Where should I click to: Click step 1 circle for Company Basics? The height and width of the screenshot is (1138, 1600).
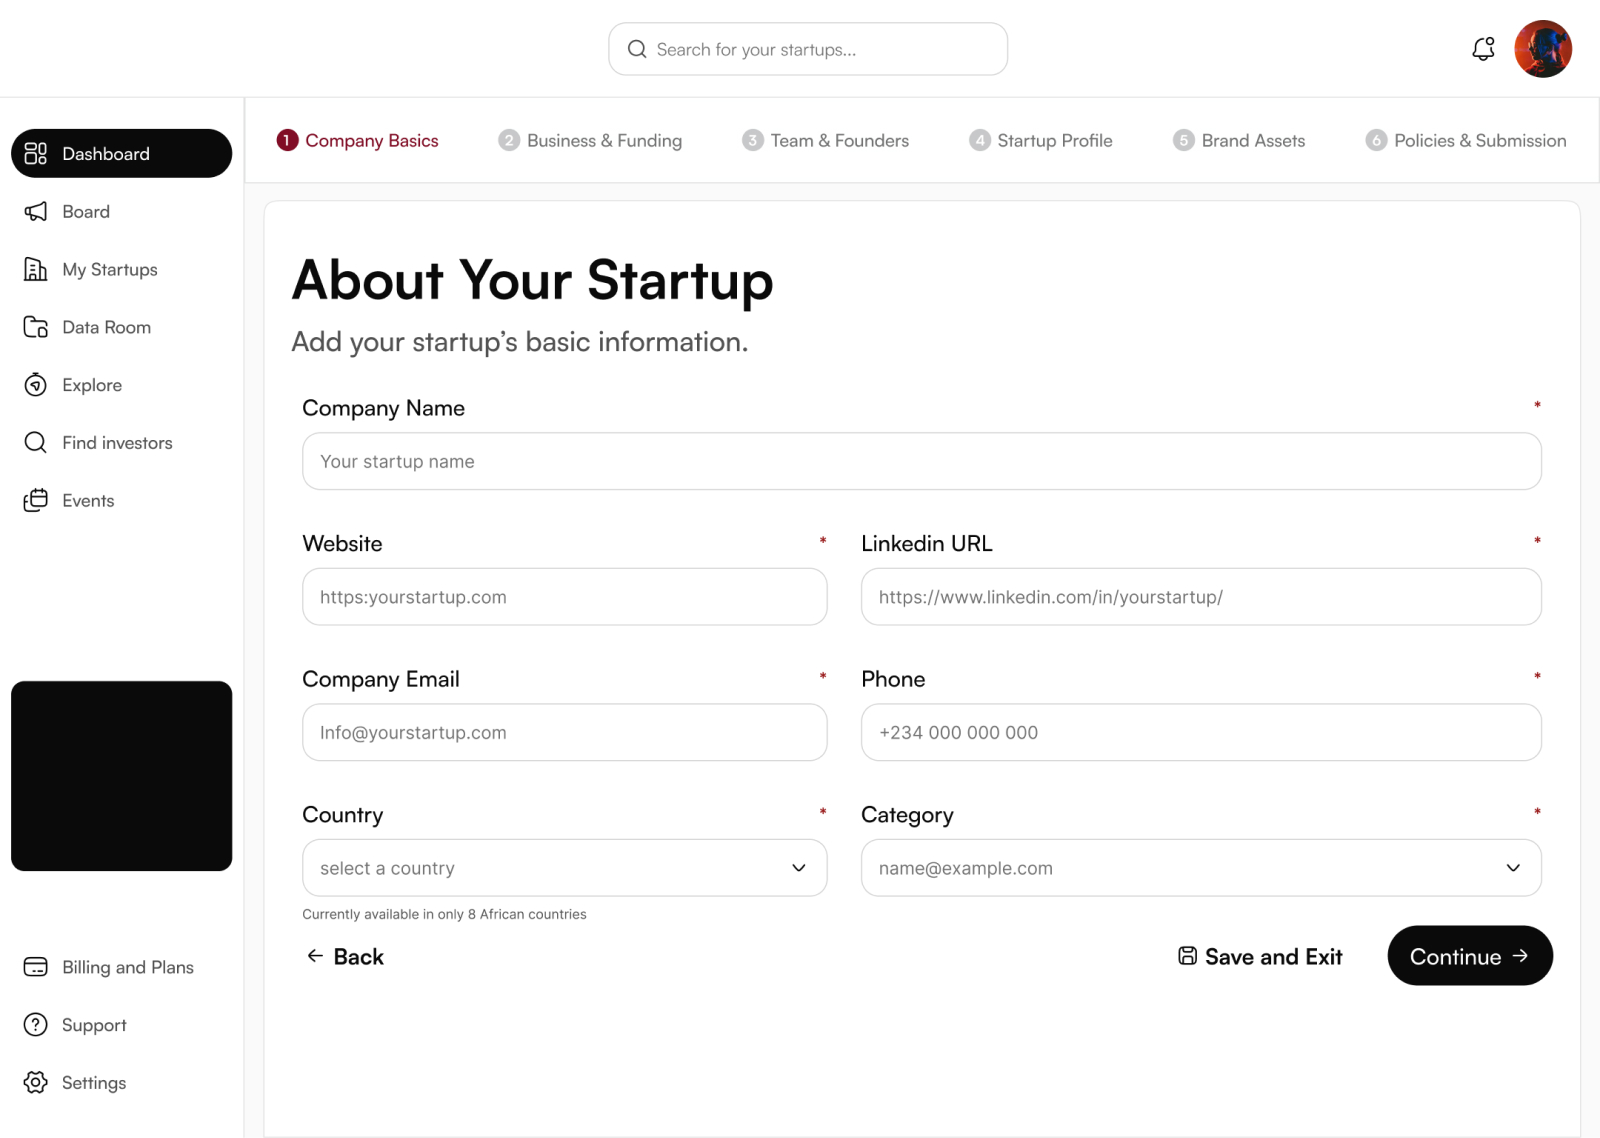pyautogui.click(x=287, y=140)
